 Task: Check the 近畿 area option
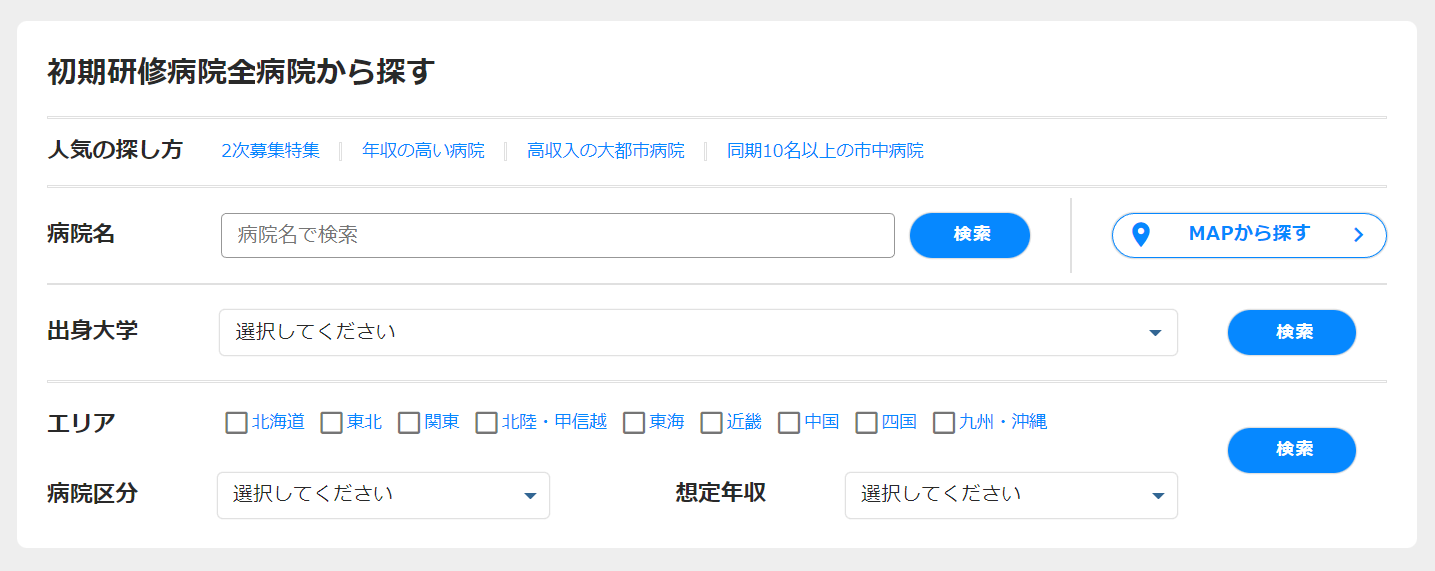coord(711,423)
